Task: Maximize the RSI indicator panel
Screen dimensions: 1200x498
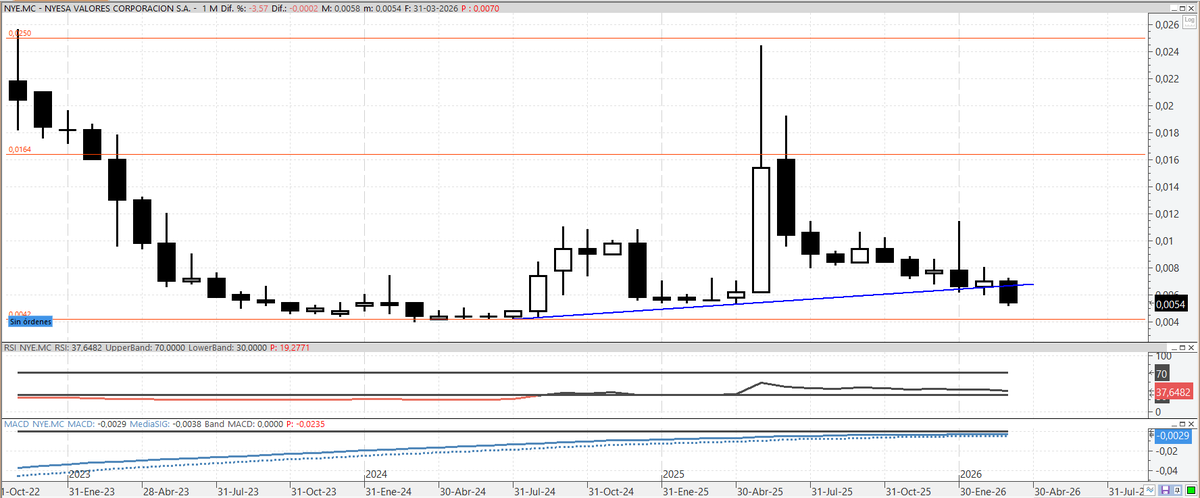Action: coord(1182,347)
